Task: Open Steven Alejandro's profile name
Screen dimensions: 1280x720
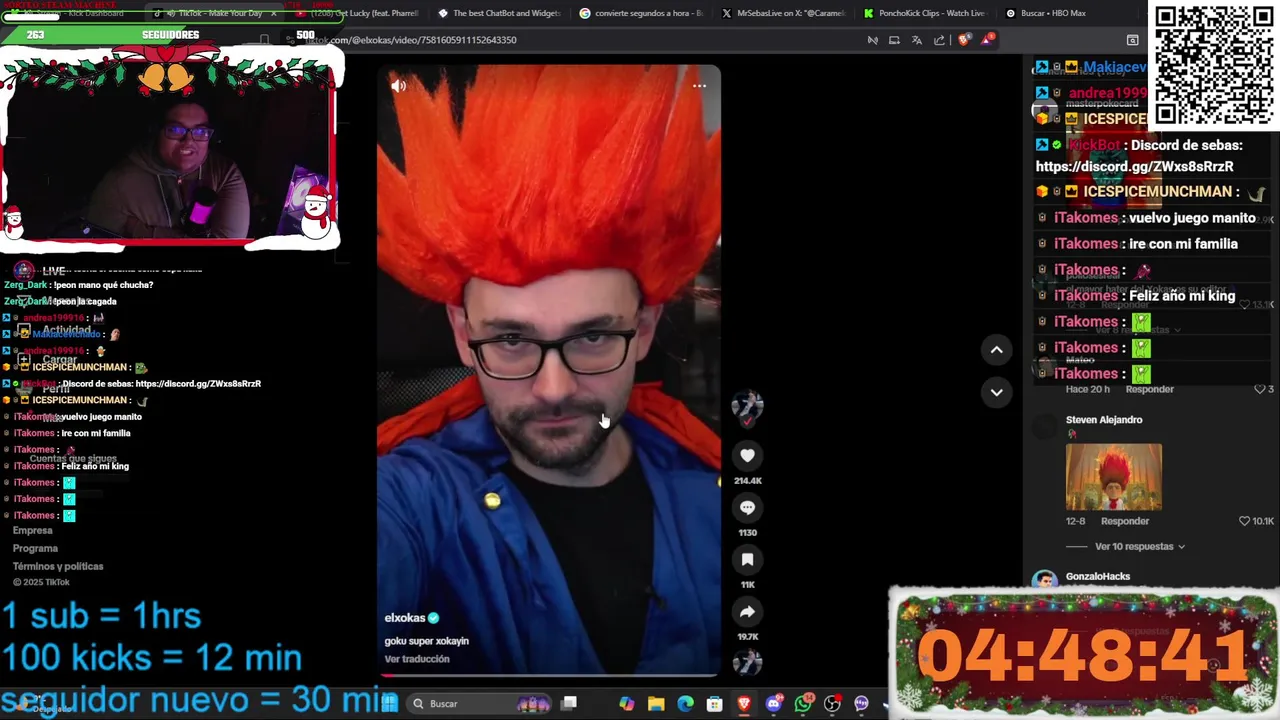Action: [1104, 420]
